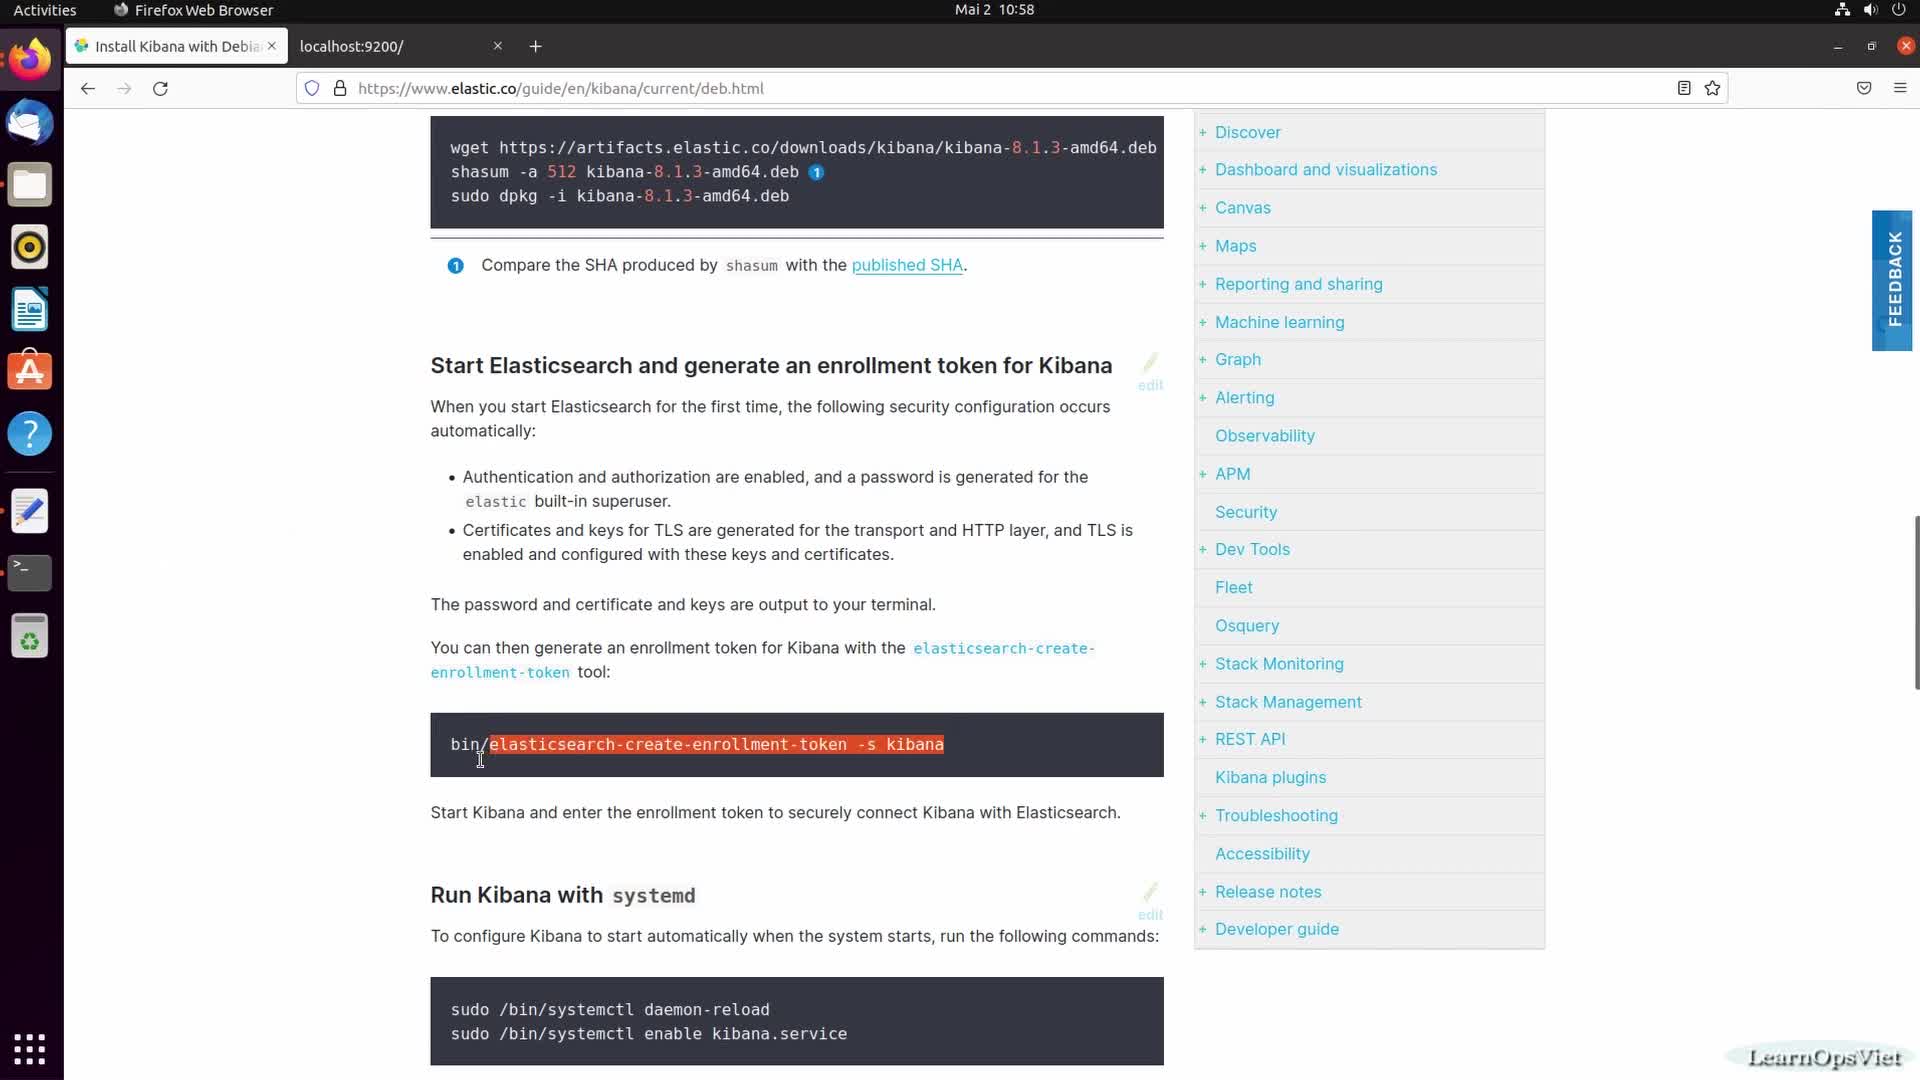The height and width of the screenshot is (1080, 1920).
Task: Expand the Dev Tools section
Action: 1202,550
